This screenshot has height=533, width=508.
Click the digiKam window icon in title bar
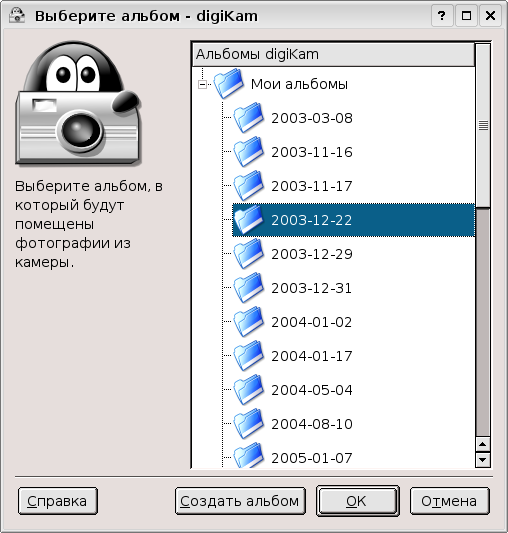click(x=17, y=16)
